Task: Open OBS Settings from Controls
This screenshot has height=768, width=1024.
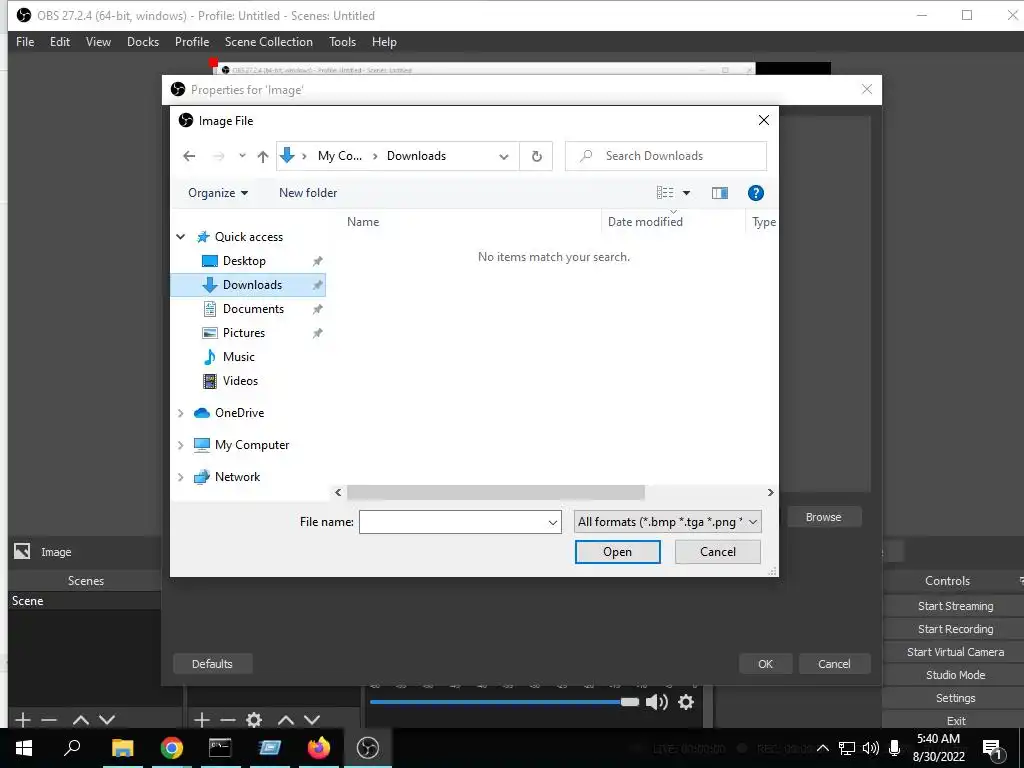Action: (955, 698)
